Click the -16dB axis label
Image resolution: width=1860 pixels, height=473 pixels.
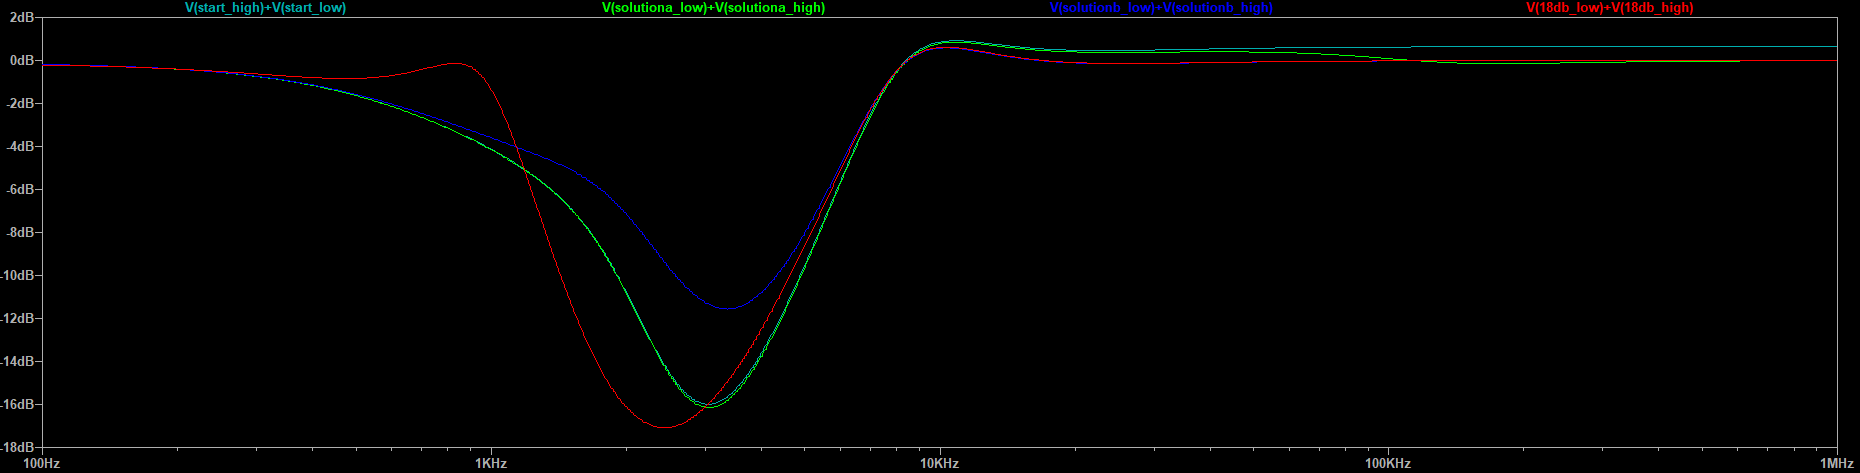pyautogui.click(x=17, y=405)
